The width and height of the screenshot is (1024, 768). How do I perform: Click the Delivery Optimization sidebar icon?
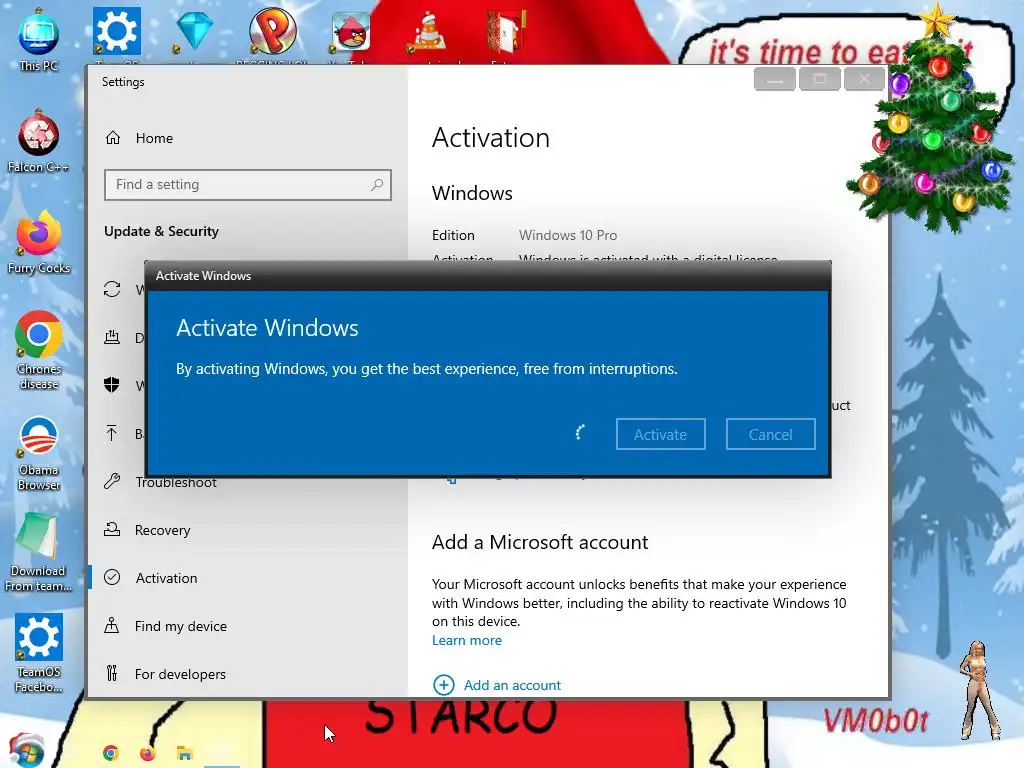coord(112,337)
